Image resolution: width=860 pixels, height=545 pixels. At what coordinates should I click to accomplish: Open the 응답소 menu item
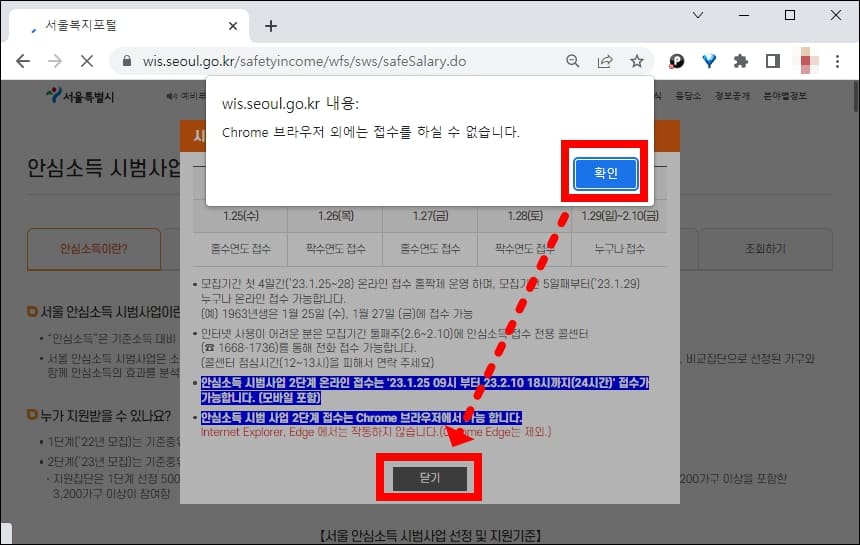point(688,96)
